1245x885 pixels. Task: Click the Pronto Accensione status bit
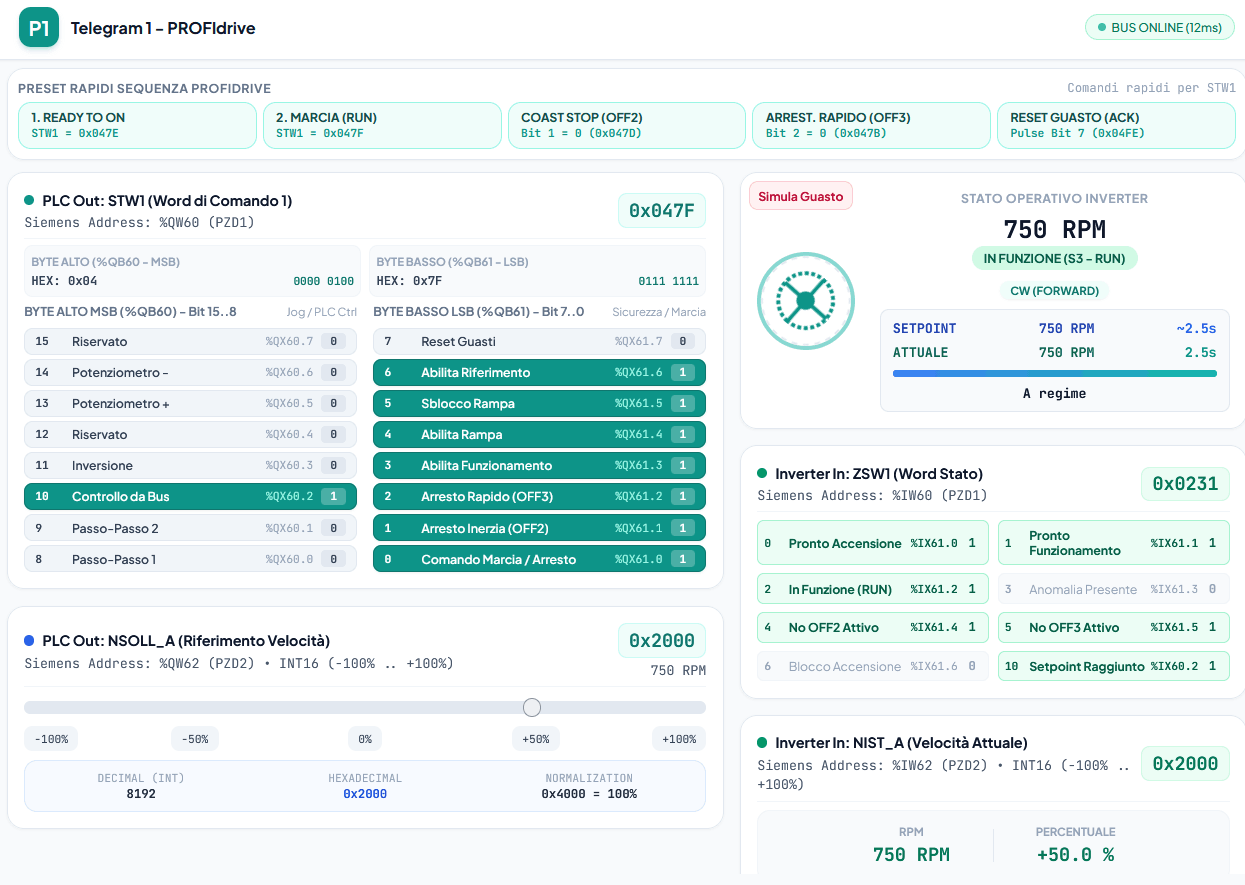[x=873, y=543]
